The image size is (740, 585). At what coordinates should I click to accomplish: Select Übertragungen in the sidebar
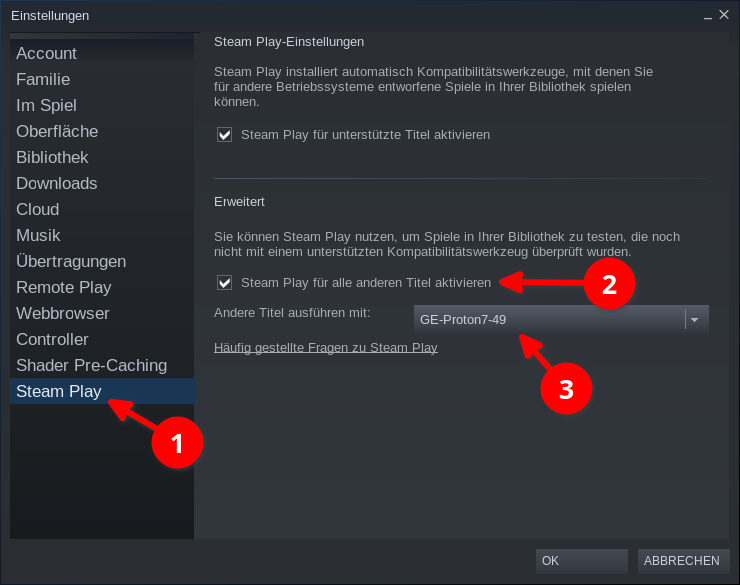click(x=71, y=261)
